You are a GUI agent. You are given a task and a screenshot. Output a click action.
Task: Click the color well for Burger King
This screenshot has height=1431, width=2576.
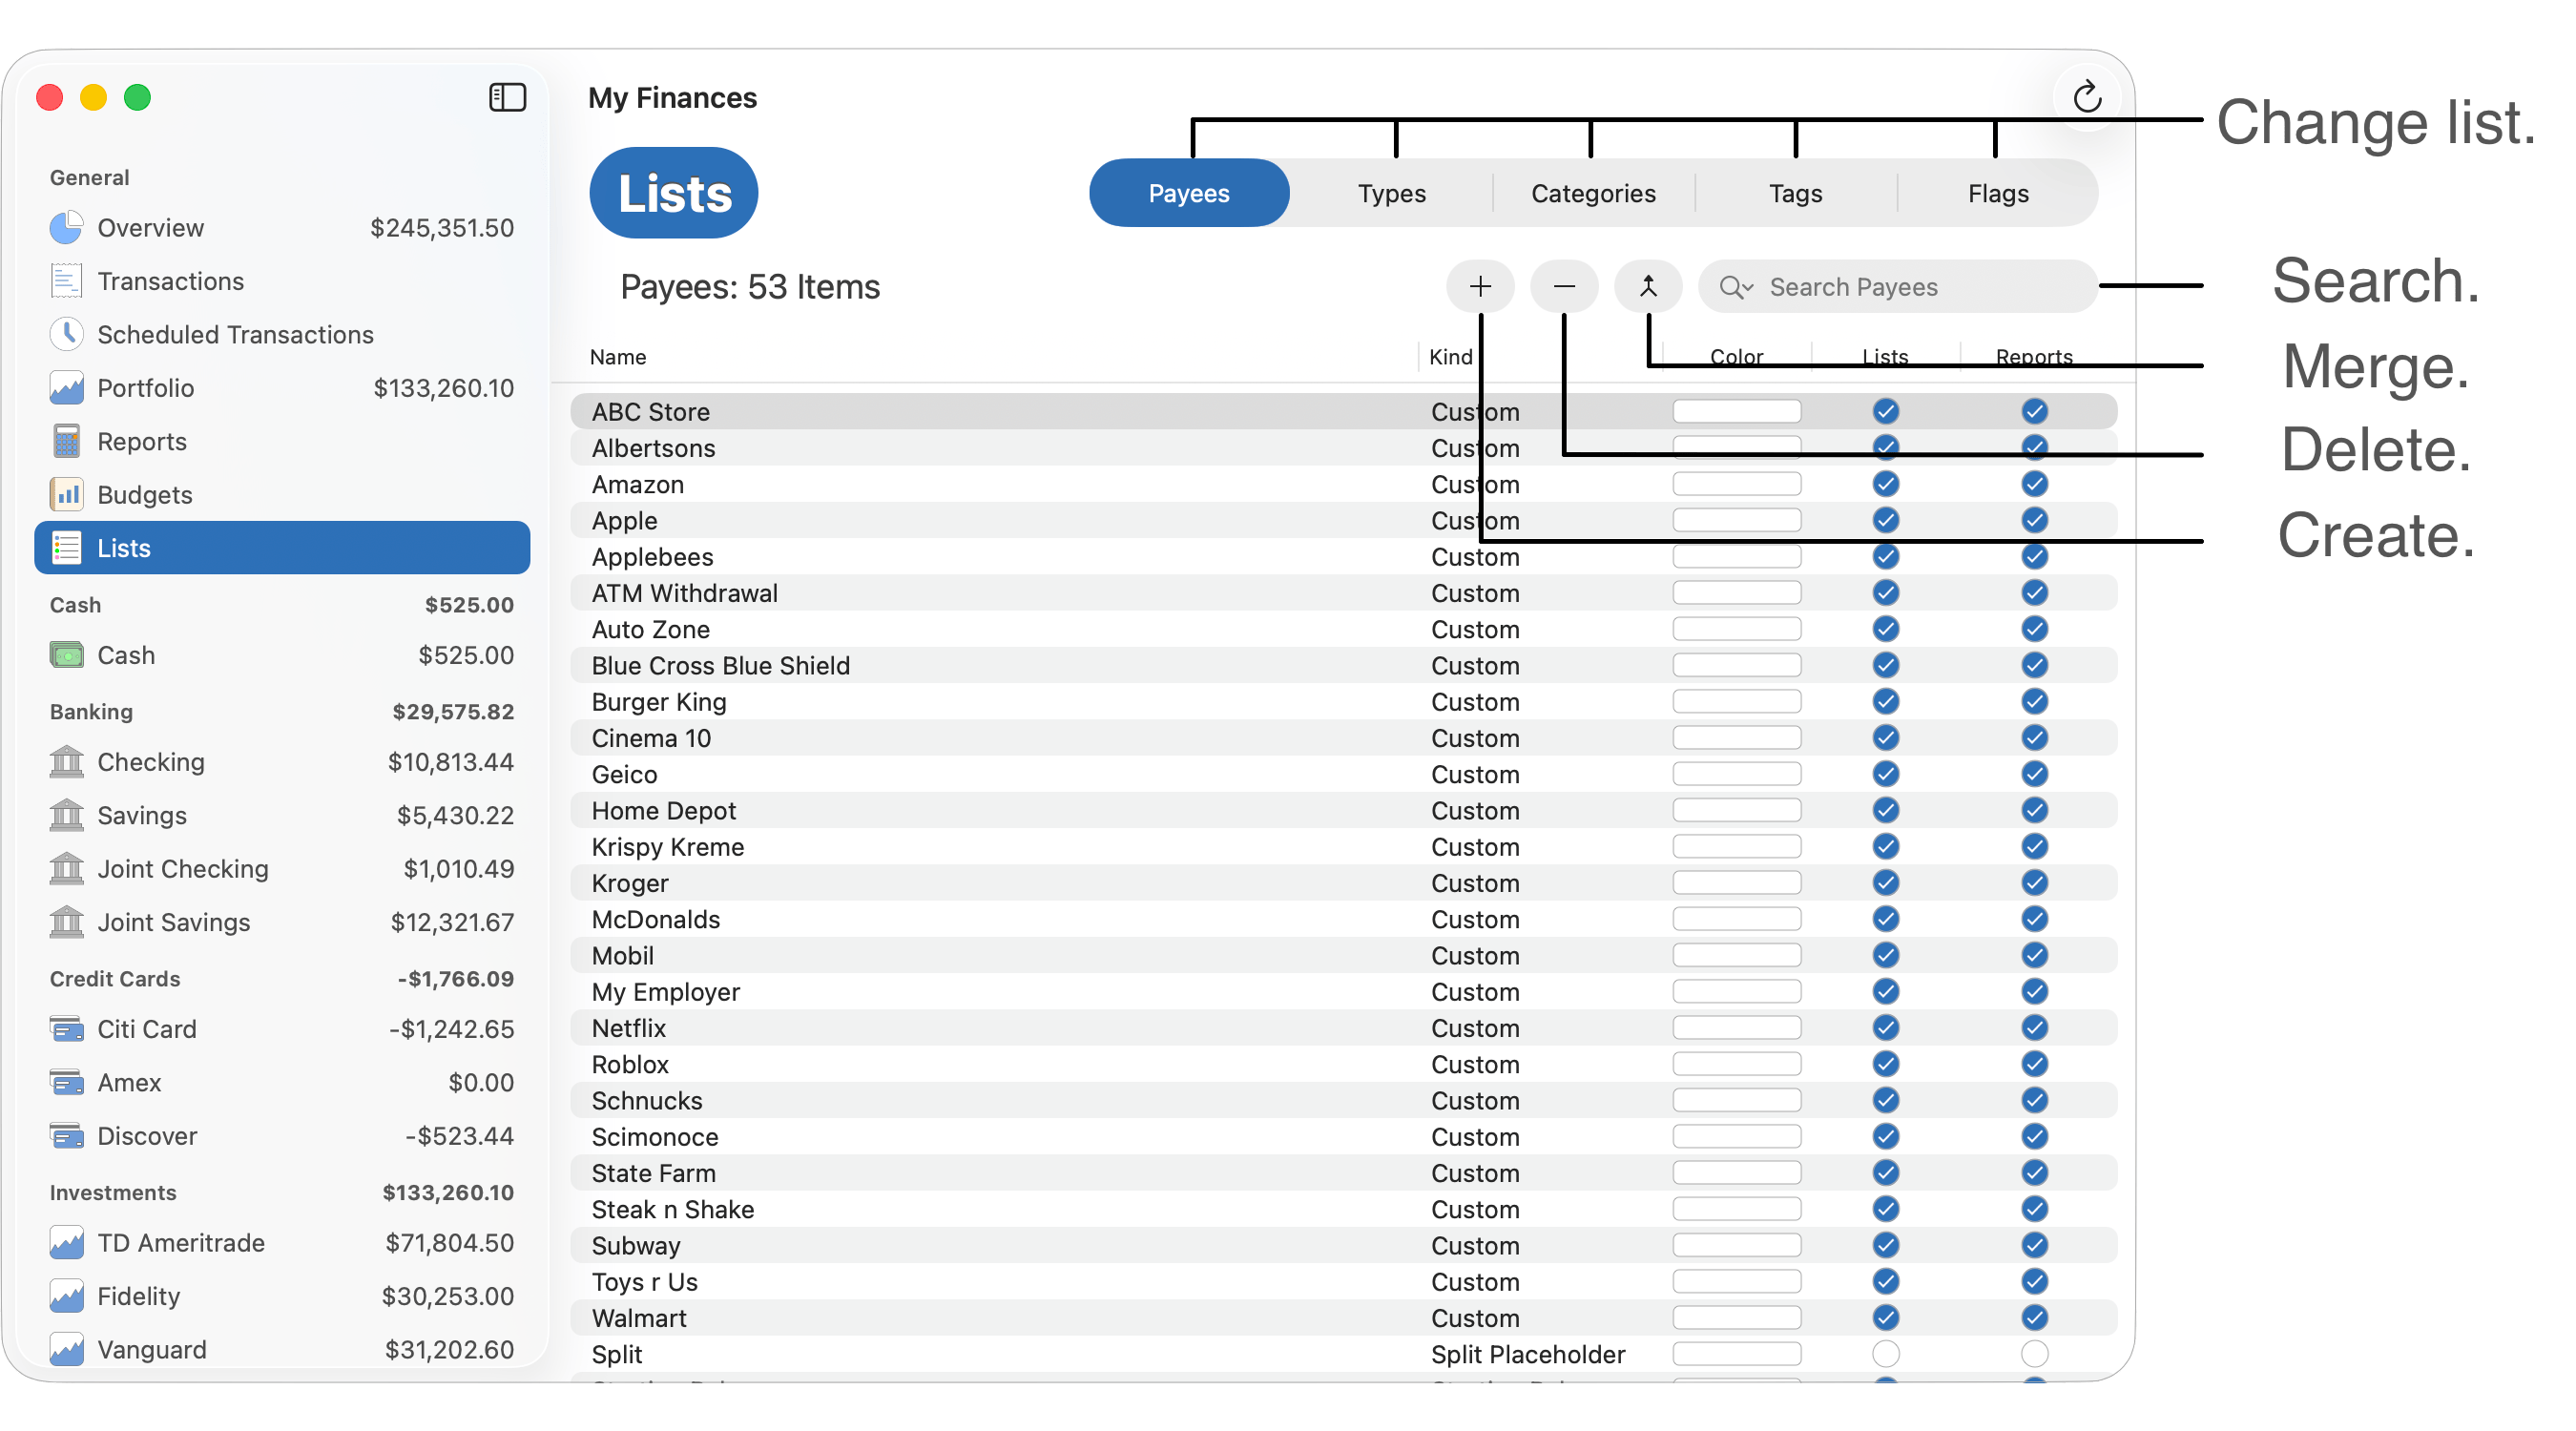[1736, 702]
